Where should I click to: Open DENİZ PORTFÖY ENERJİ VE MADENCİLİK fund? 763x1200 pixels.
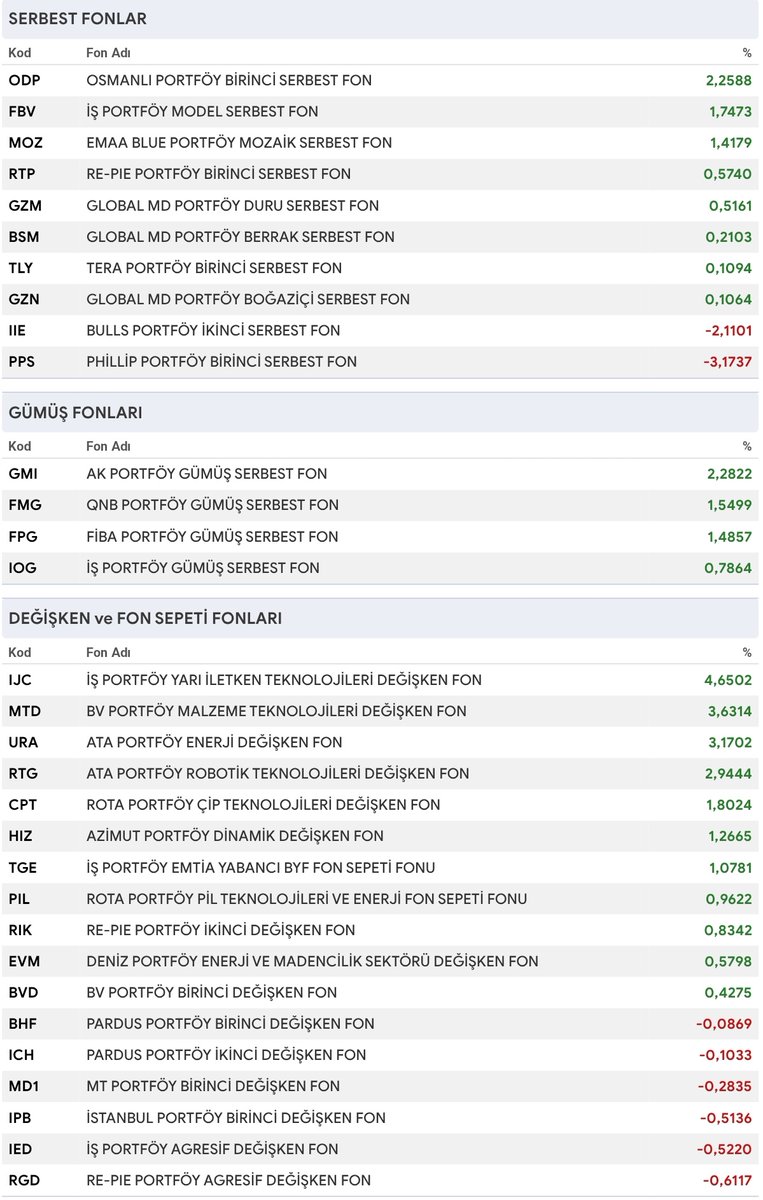(312, 961)
